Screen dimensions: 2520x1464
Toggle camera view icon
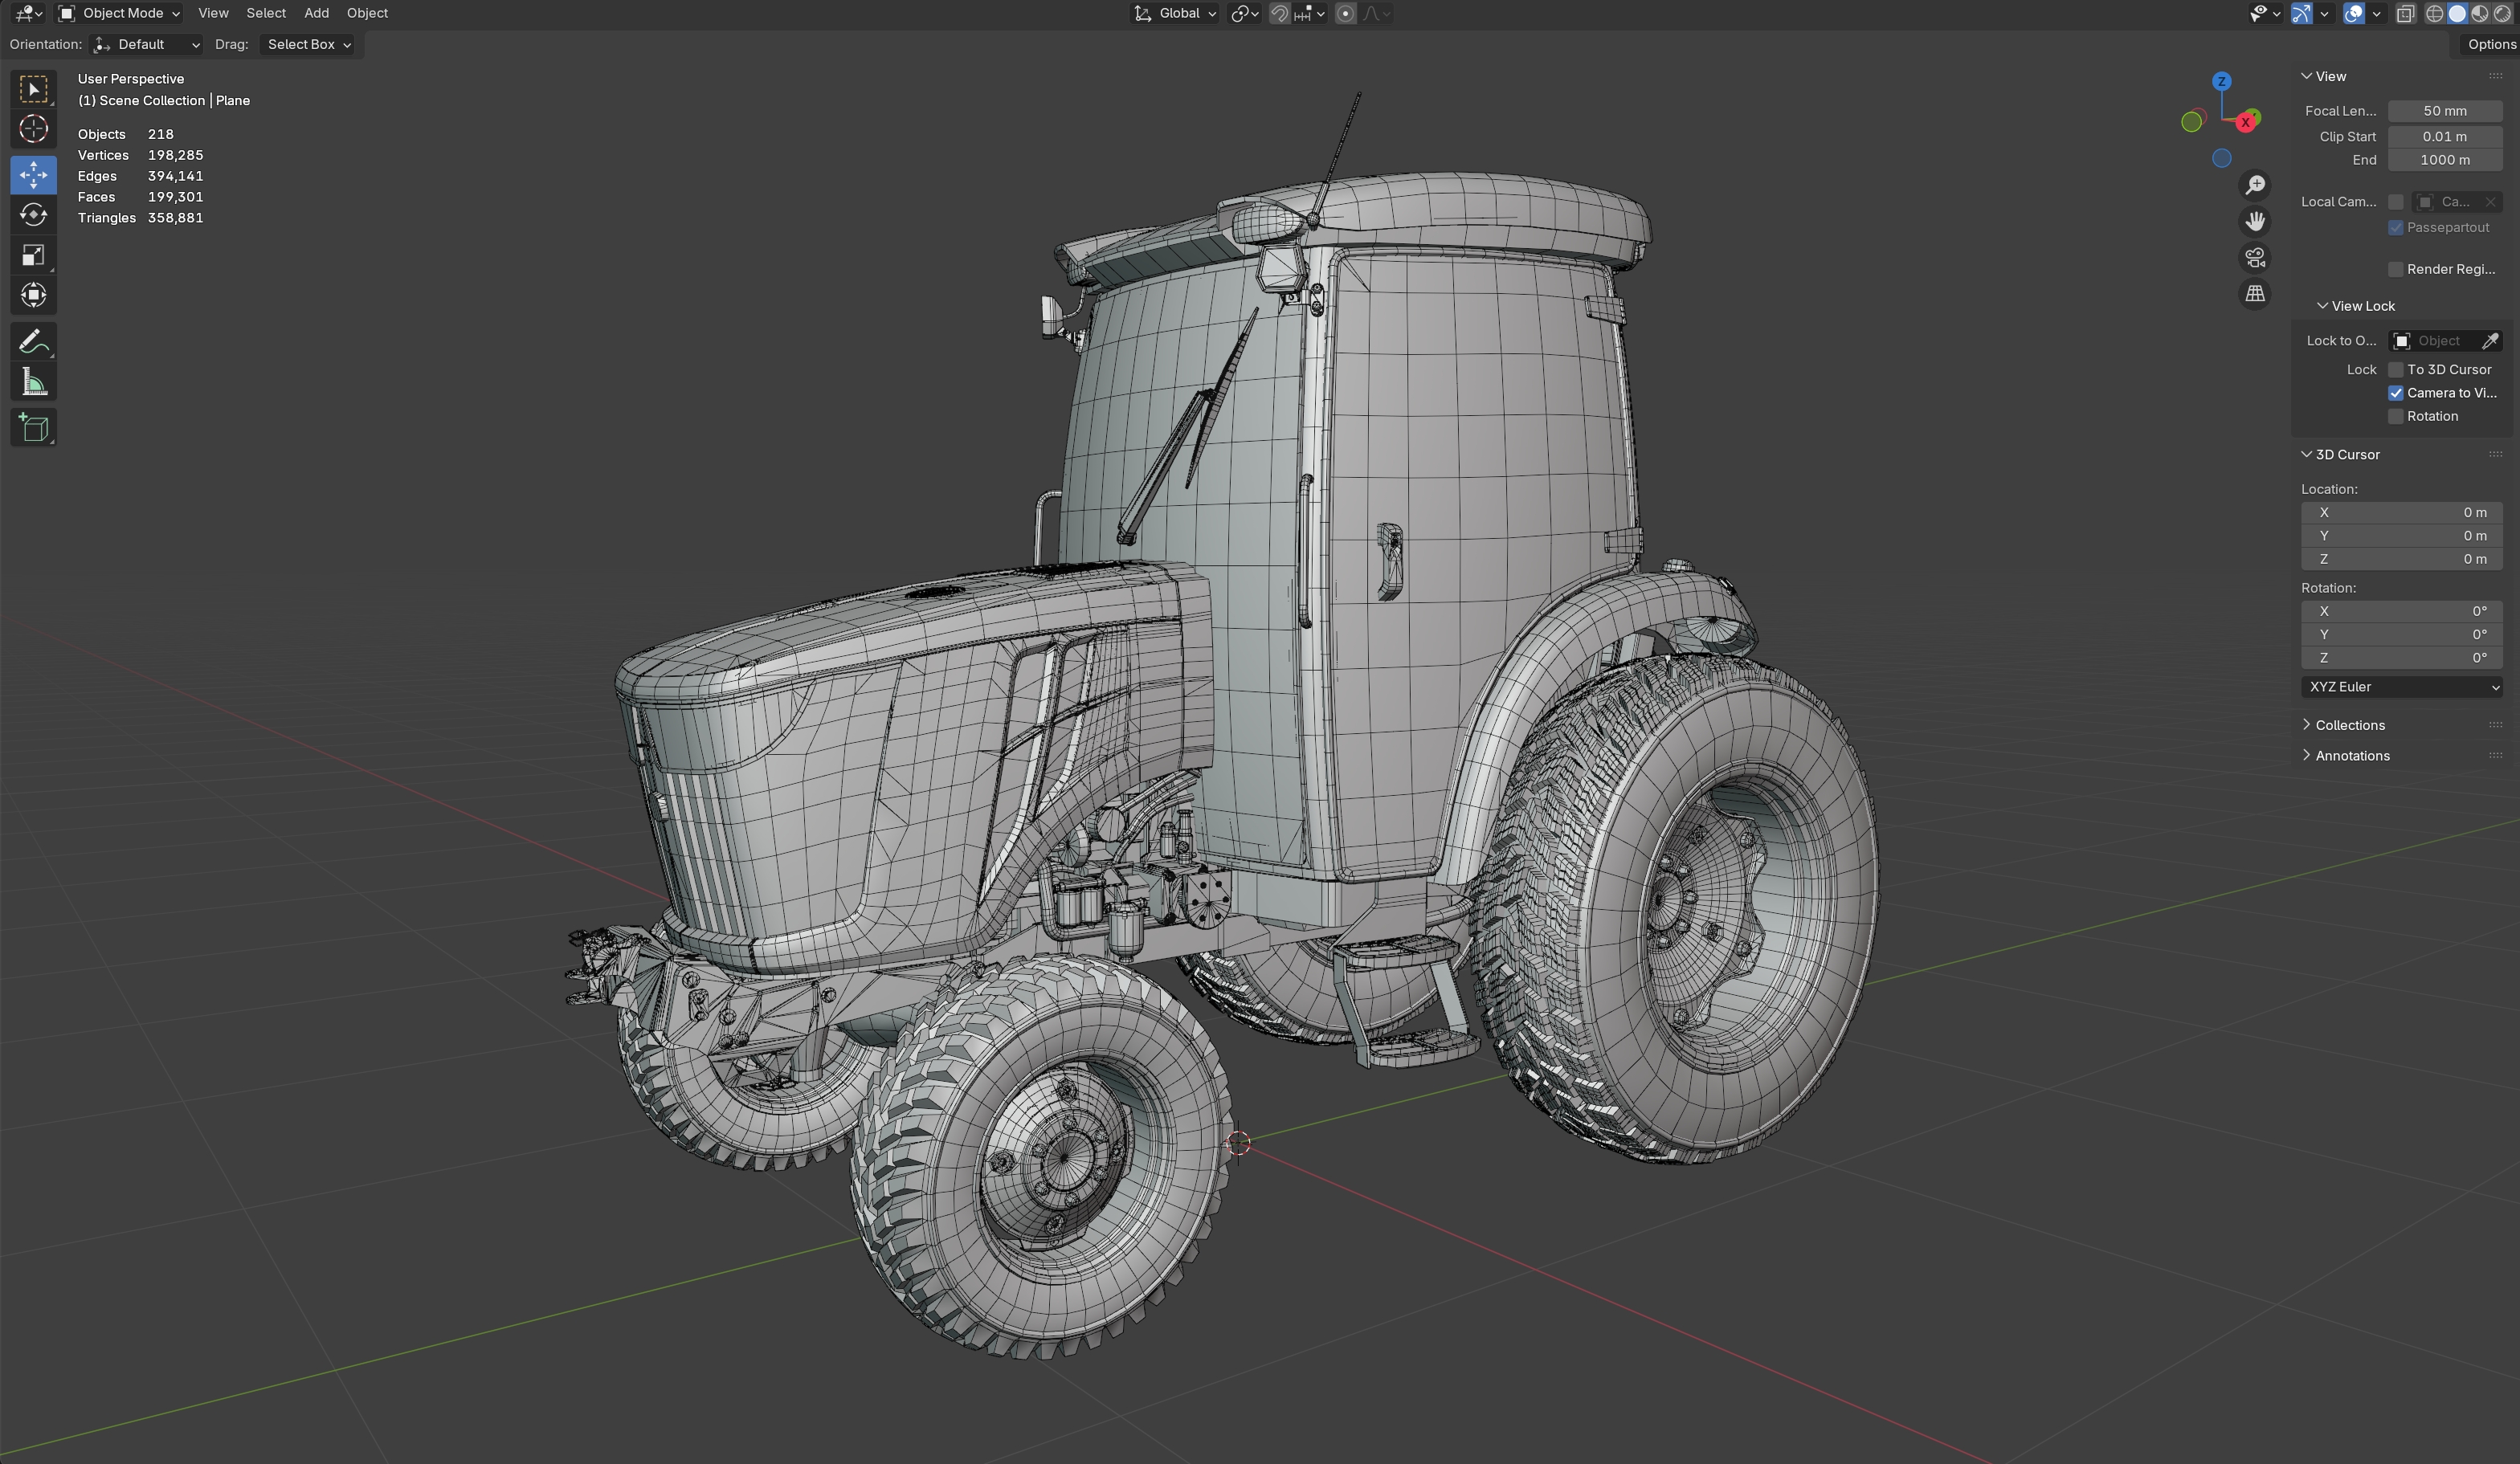[x=2255, y=258]
